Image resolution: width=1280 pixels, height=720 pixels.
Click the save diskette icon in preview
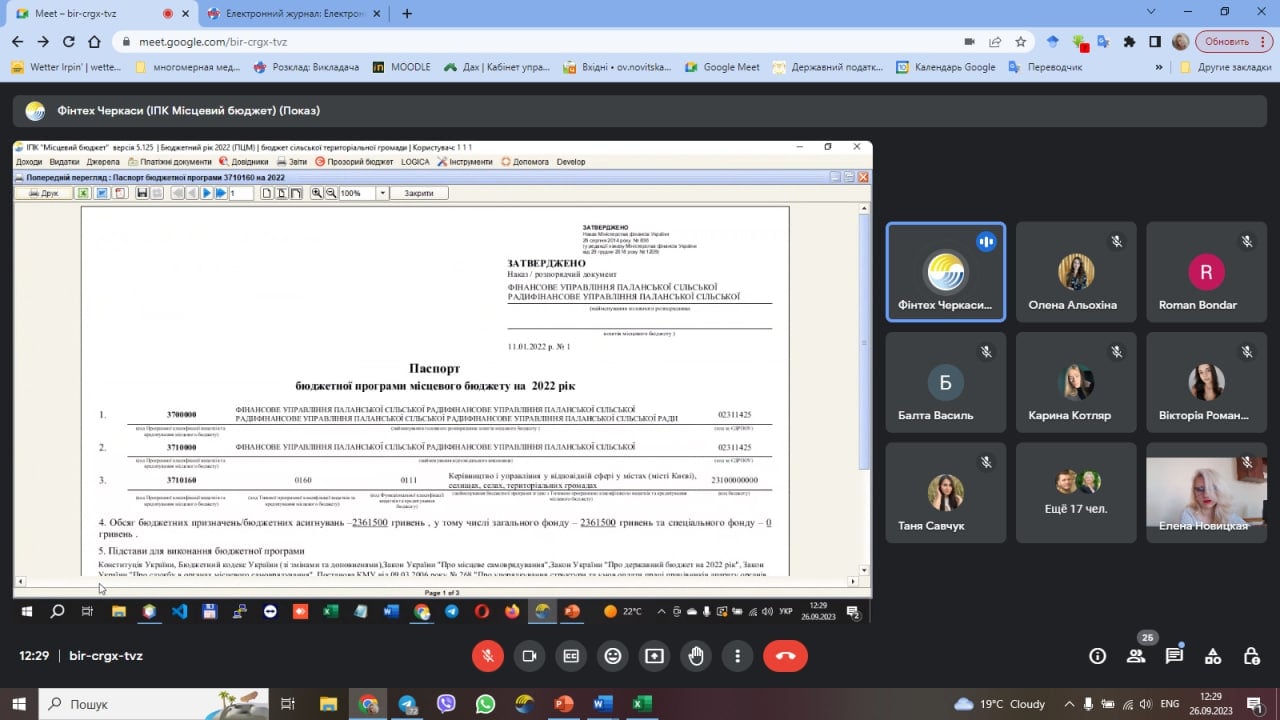coord(142,193)
